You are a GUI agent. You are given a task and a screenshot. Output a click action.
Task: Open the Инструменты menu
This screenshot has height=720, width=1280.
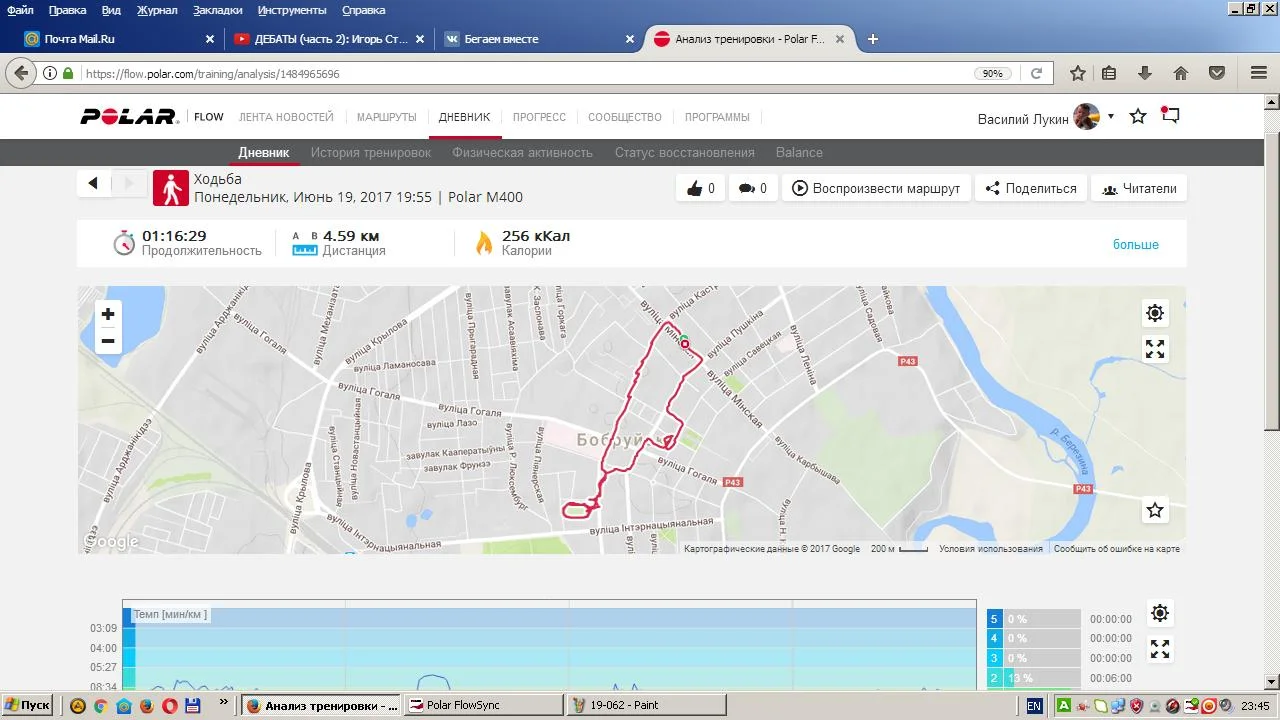tap(292, 10)
